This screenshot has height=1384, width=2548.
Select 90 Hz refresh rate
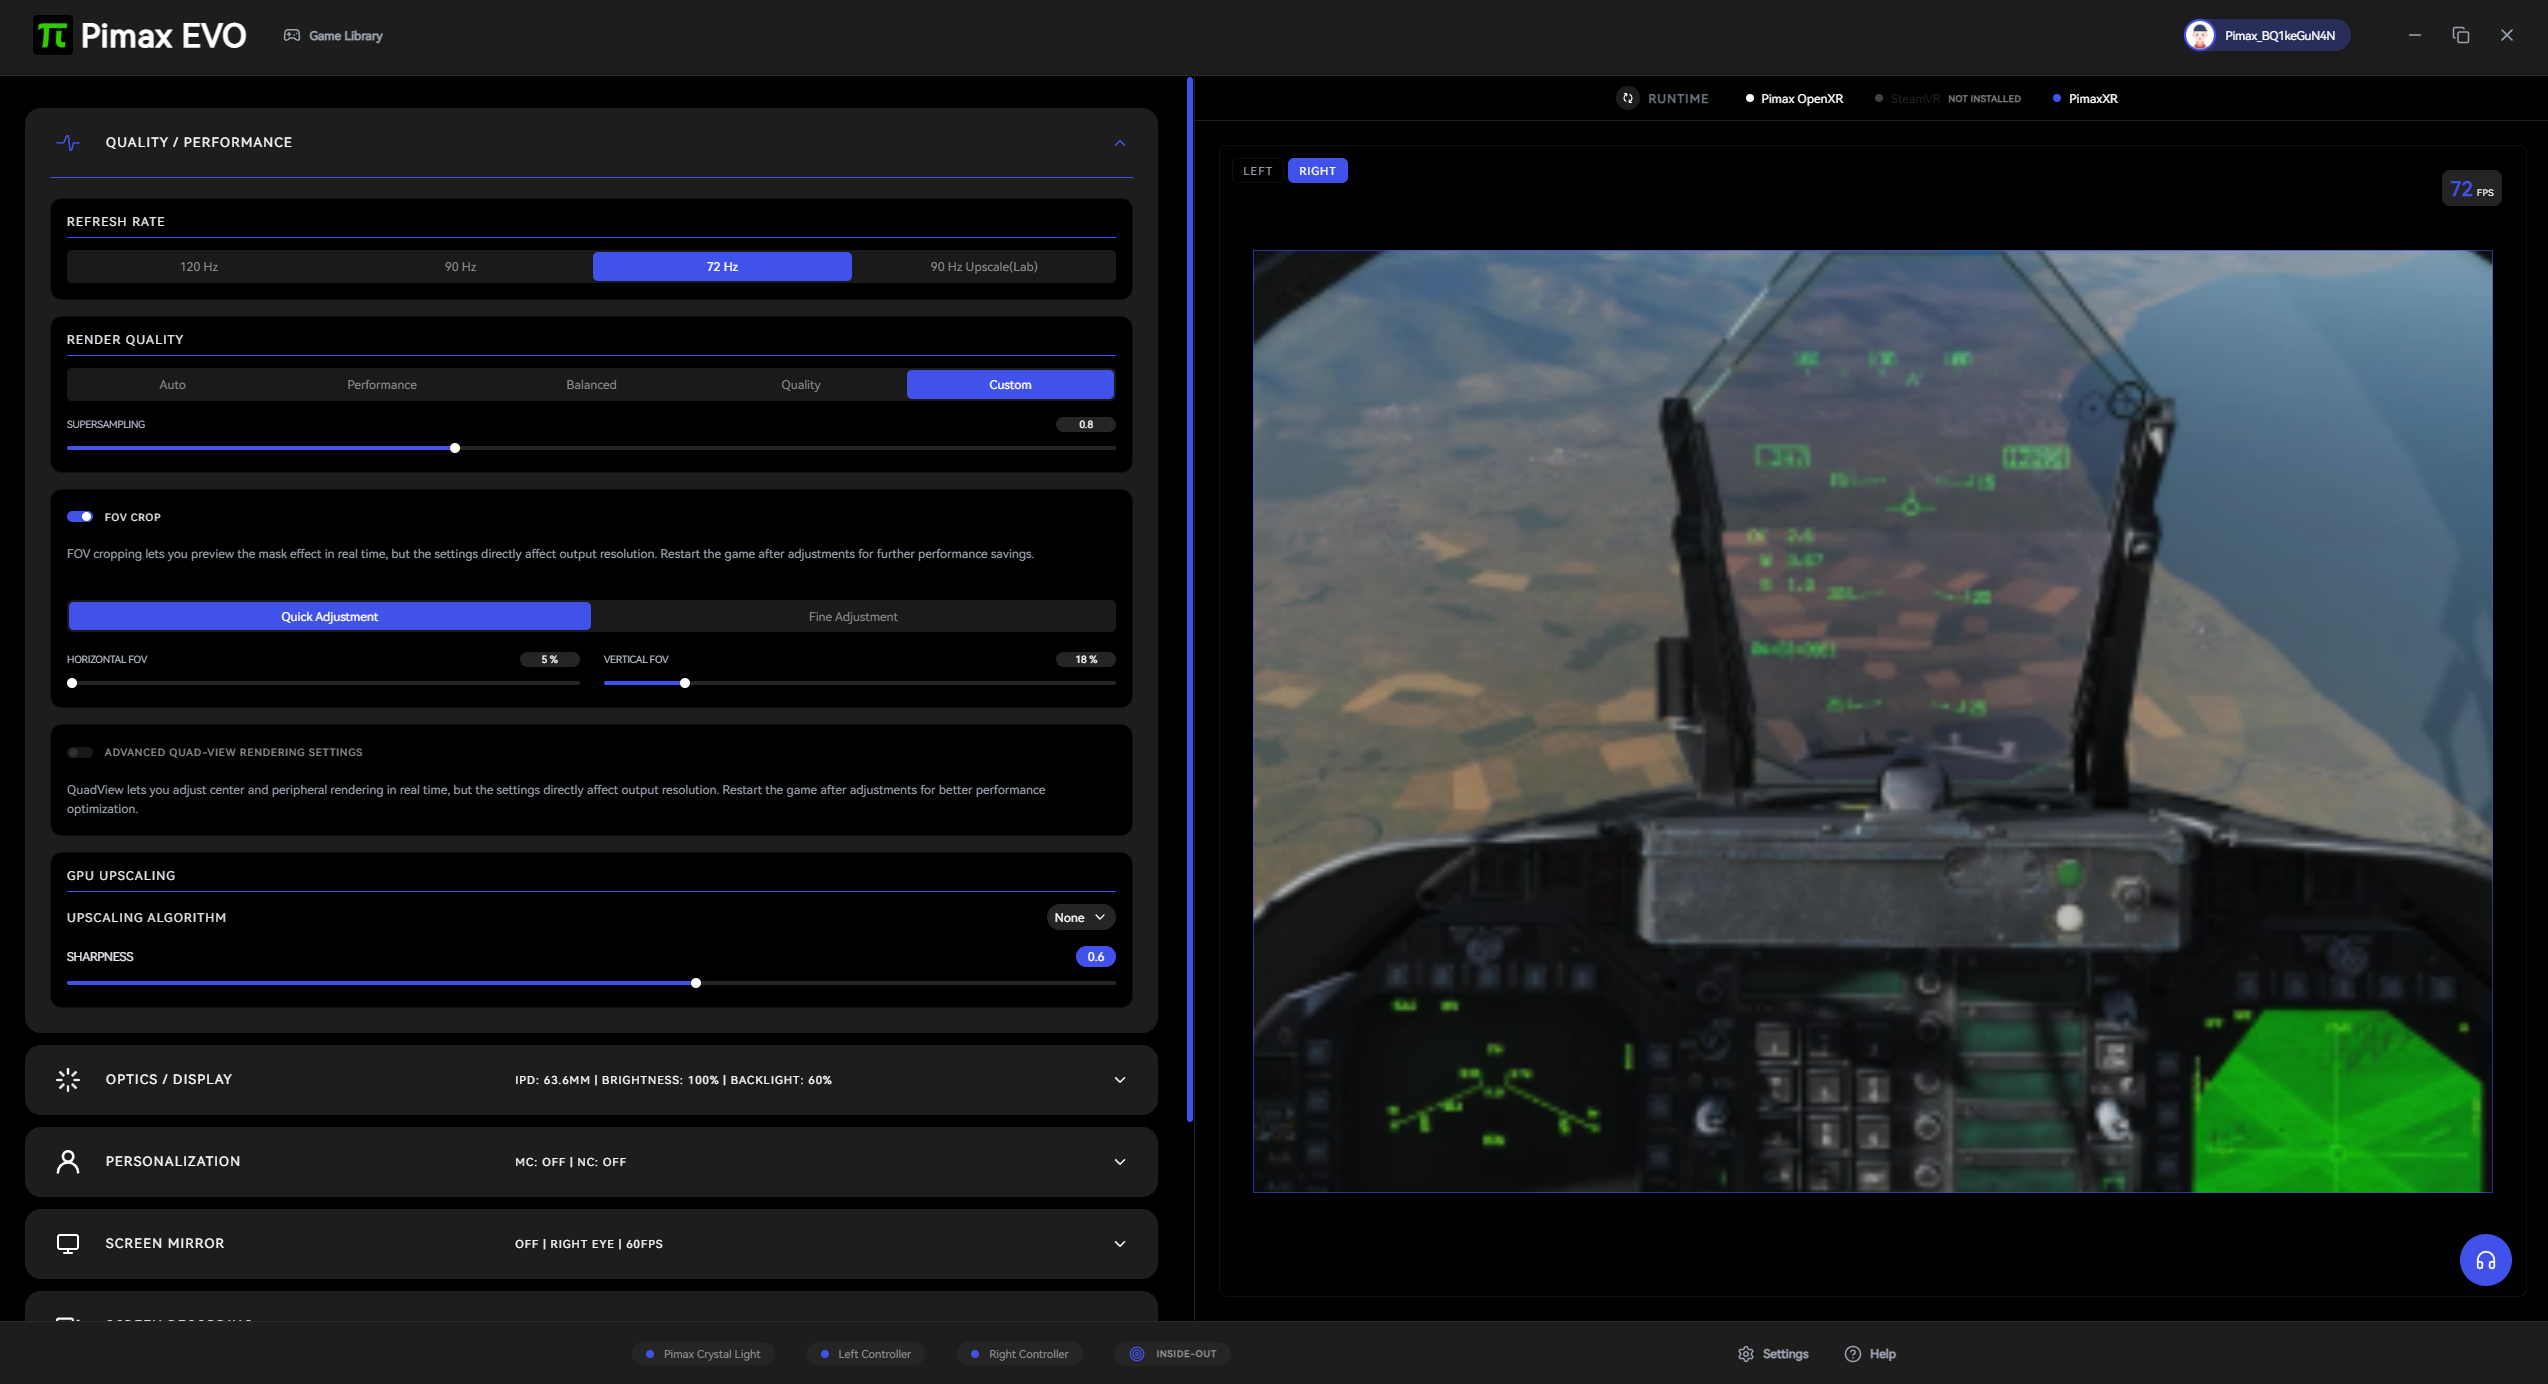click(461, 267)
